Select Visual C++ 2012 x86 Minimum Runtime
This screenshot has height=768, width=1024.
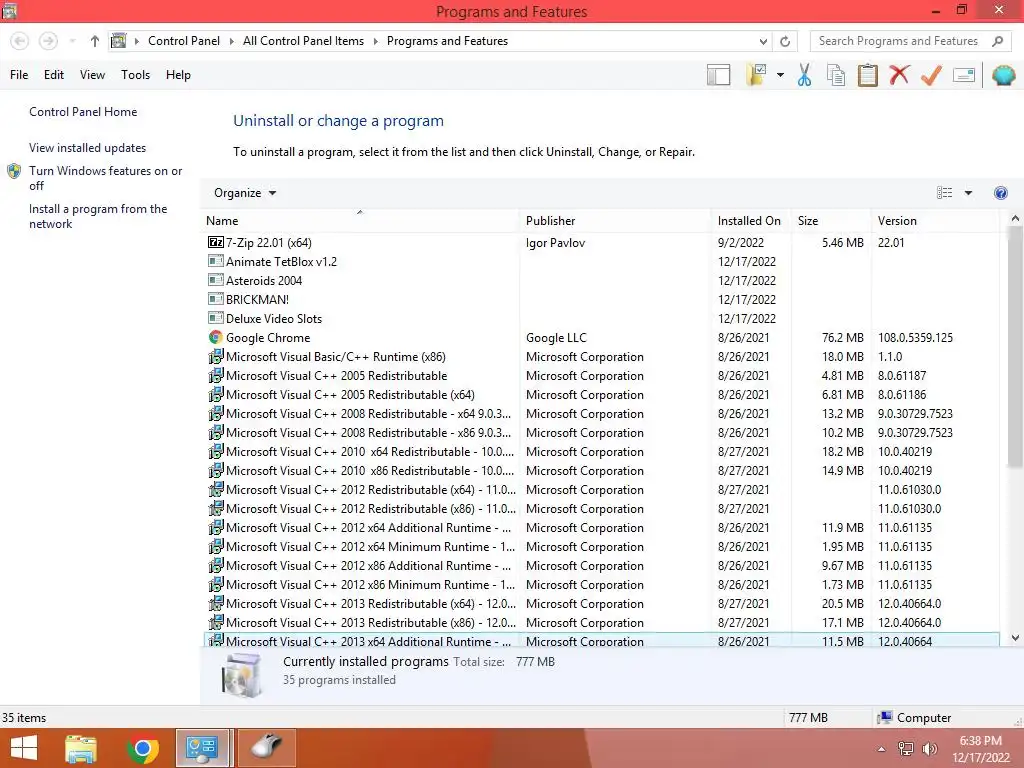click(601, 584)
